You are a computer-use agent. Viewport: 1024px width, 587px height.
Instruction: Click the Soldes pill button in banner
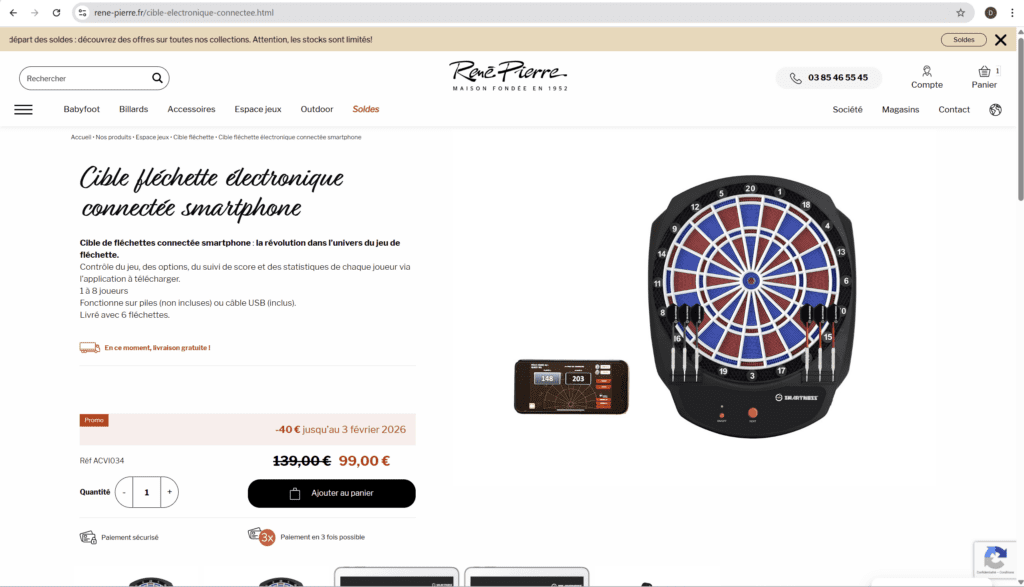click(964, 40)
